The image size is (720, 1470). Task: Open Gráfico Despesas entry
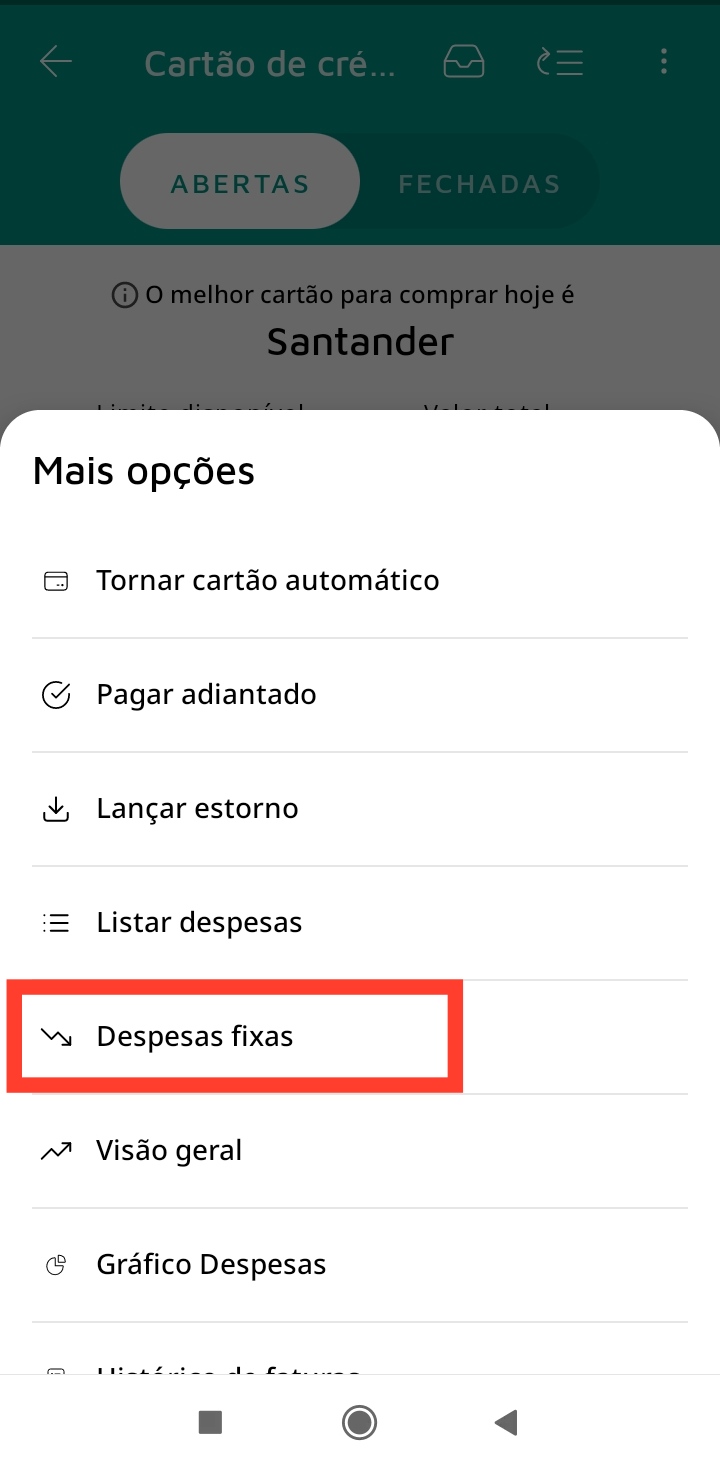211,1265
